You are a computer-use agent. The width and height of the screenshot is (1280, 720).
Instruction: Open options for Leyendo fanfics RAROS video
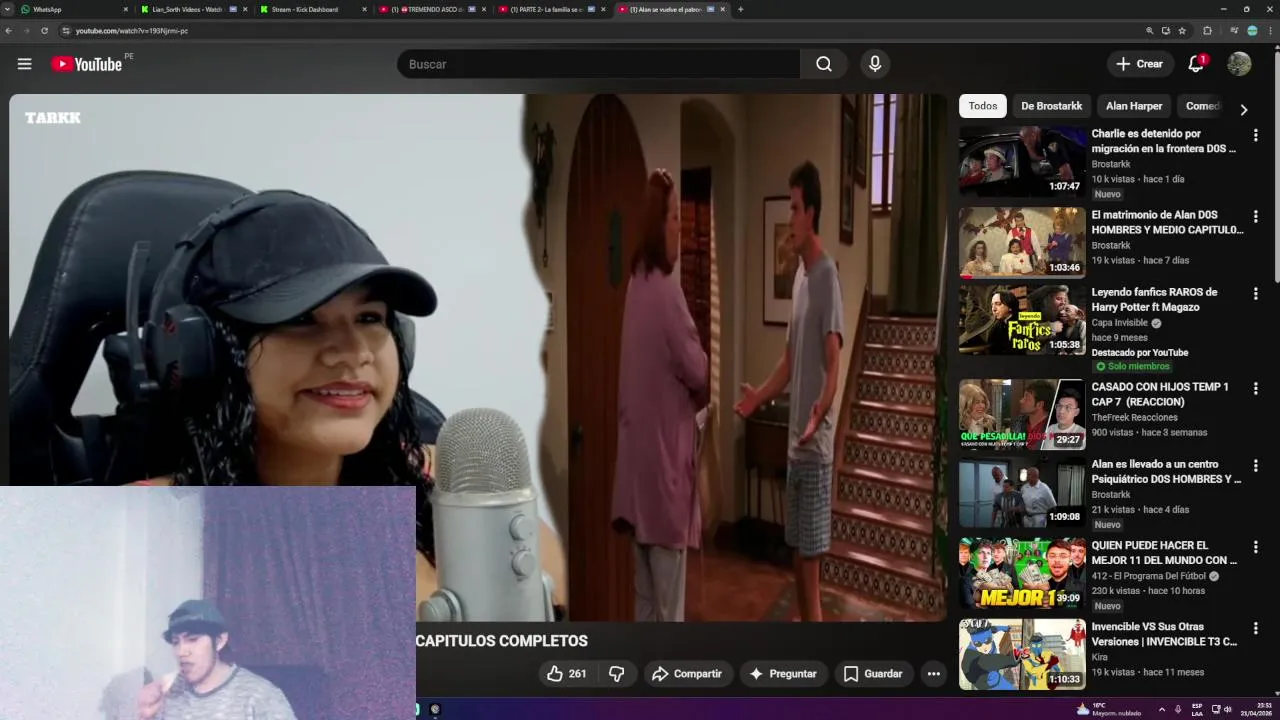pyautogui.click(x=1255, y=293)
